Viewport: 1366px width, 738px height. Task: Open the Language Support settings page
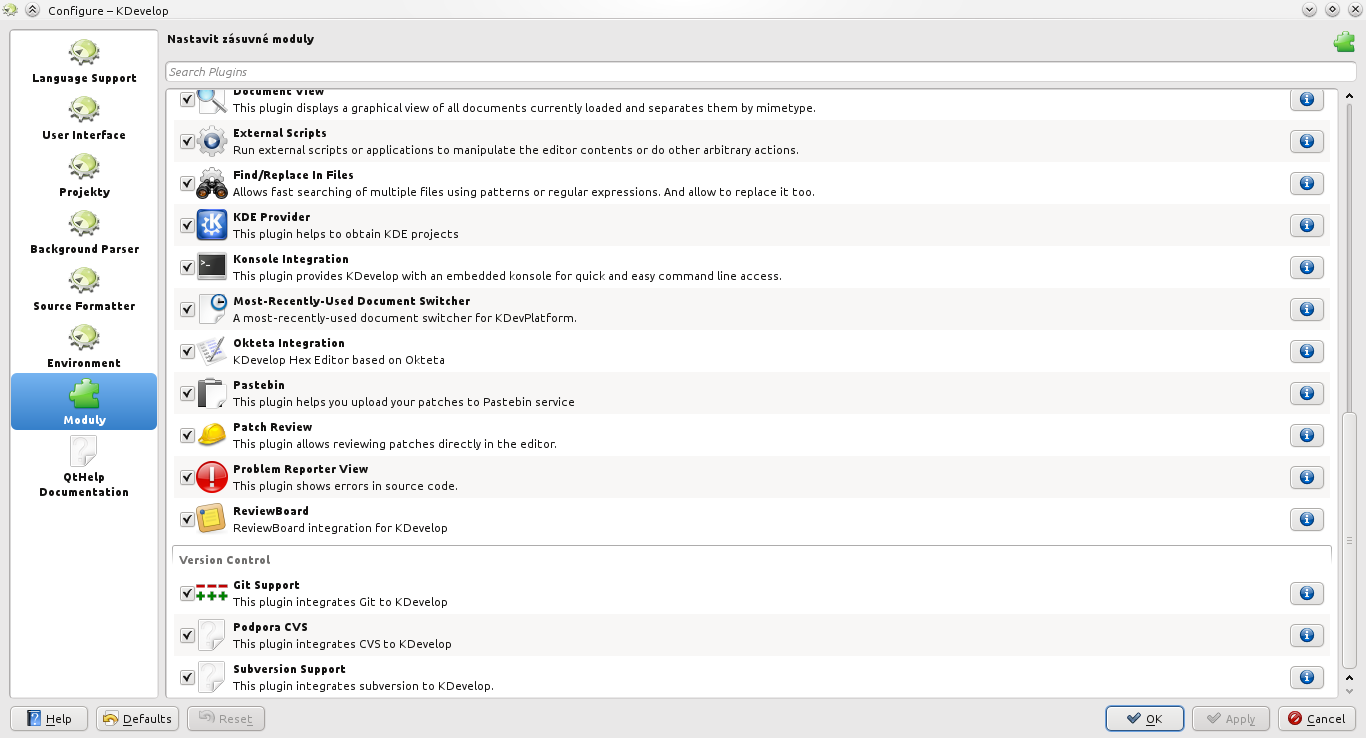[x=84, y=61]
